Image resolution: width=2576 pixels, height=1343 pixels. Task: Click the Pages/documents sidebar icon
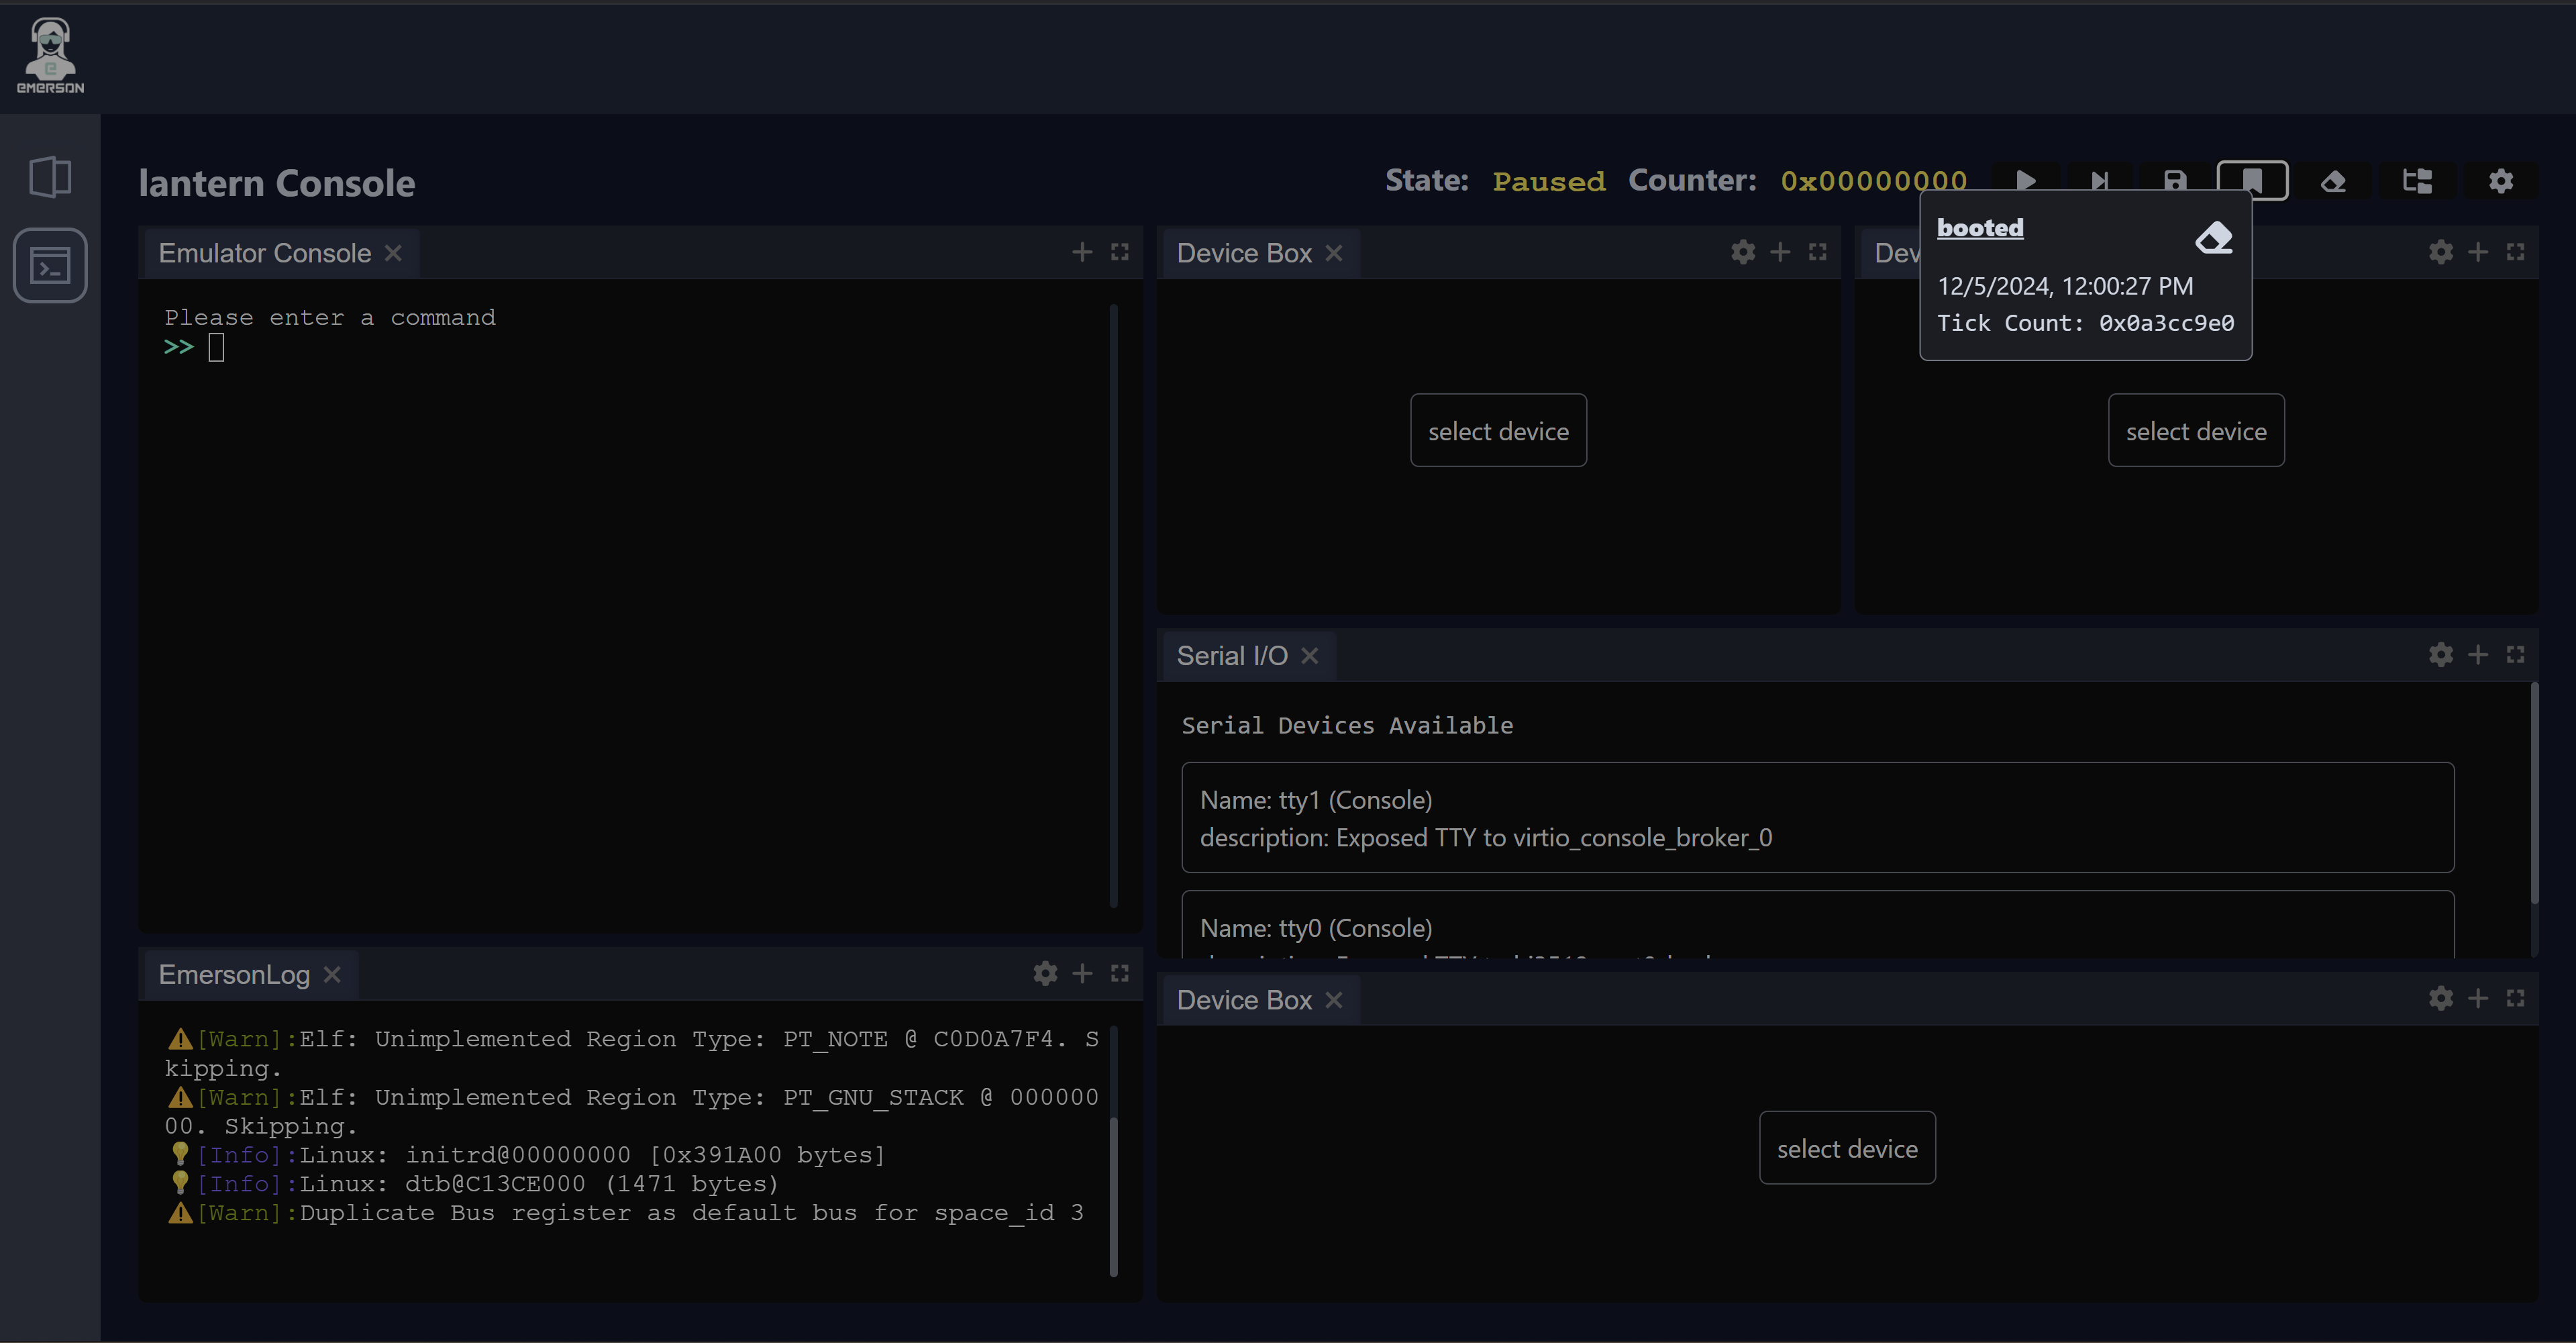coord(51,176)
